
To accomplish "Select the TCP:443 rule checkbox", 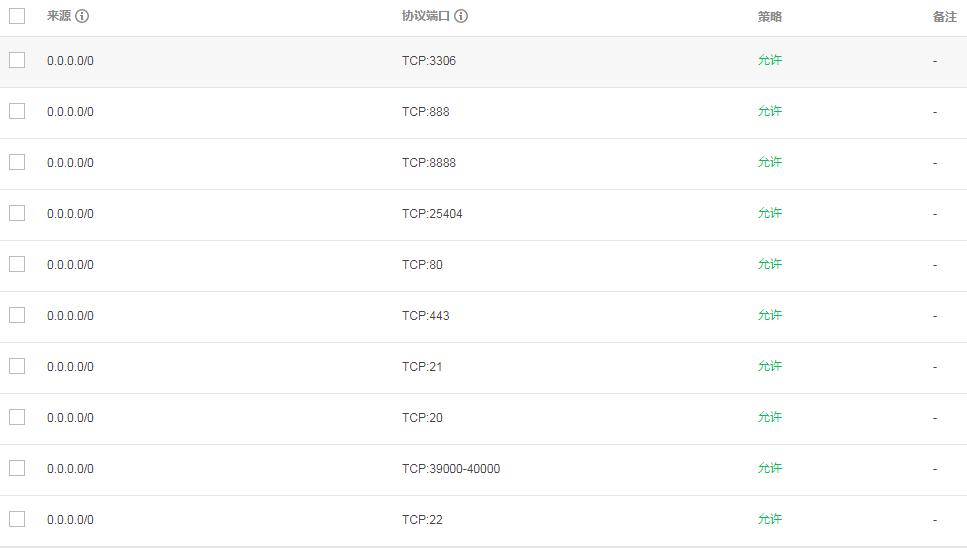I will (17, 315).
